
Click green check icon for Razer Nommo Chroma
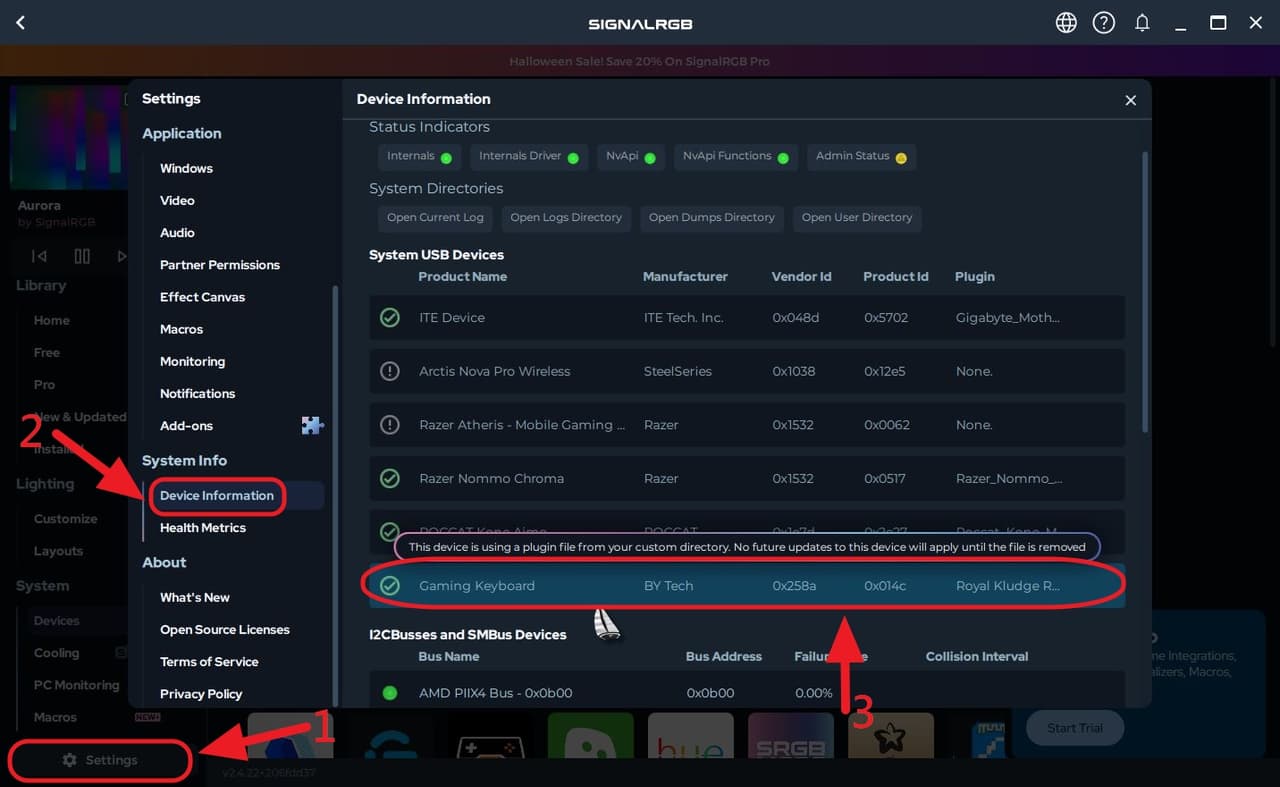tap(390, 479)
